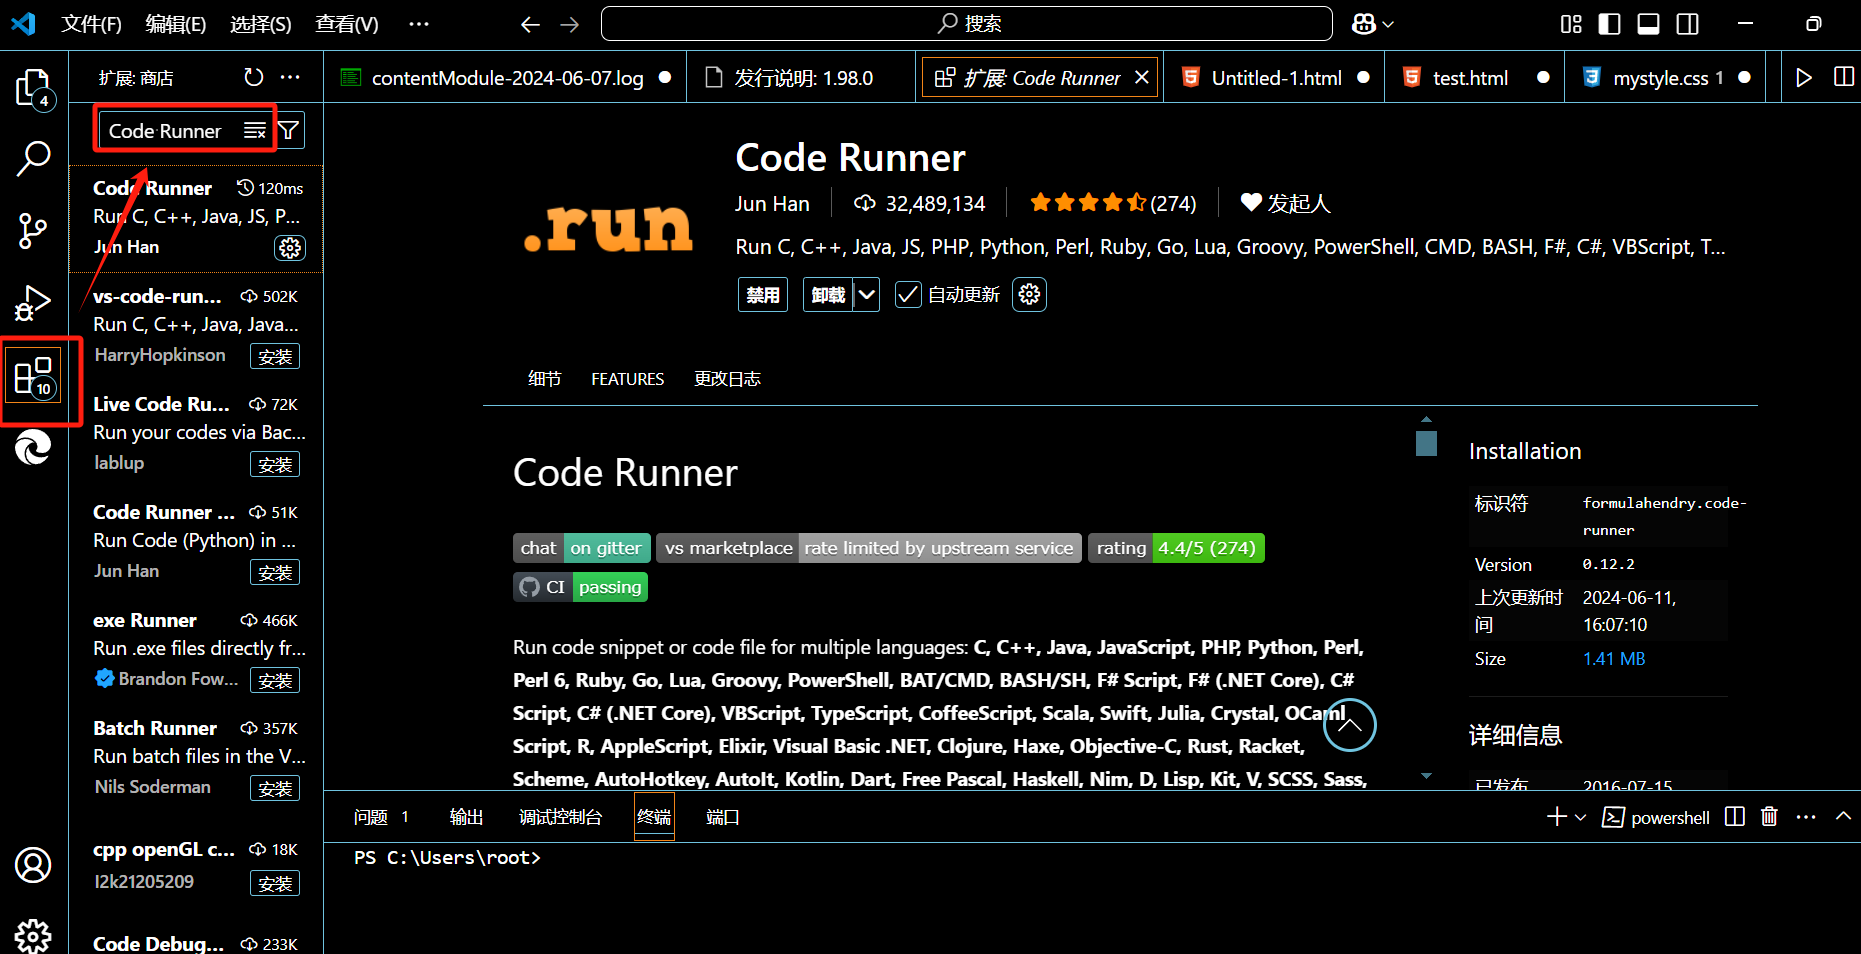This screenshot has width=1861, height=954.
Task: Disable Code Runner with the 禁用 button
Action: (763, 295)
